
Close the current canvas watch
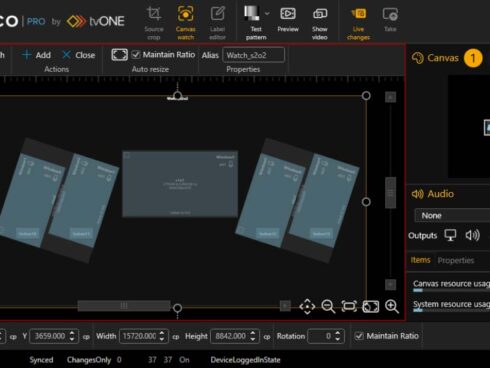click(x=79, y=55)
